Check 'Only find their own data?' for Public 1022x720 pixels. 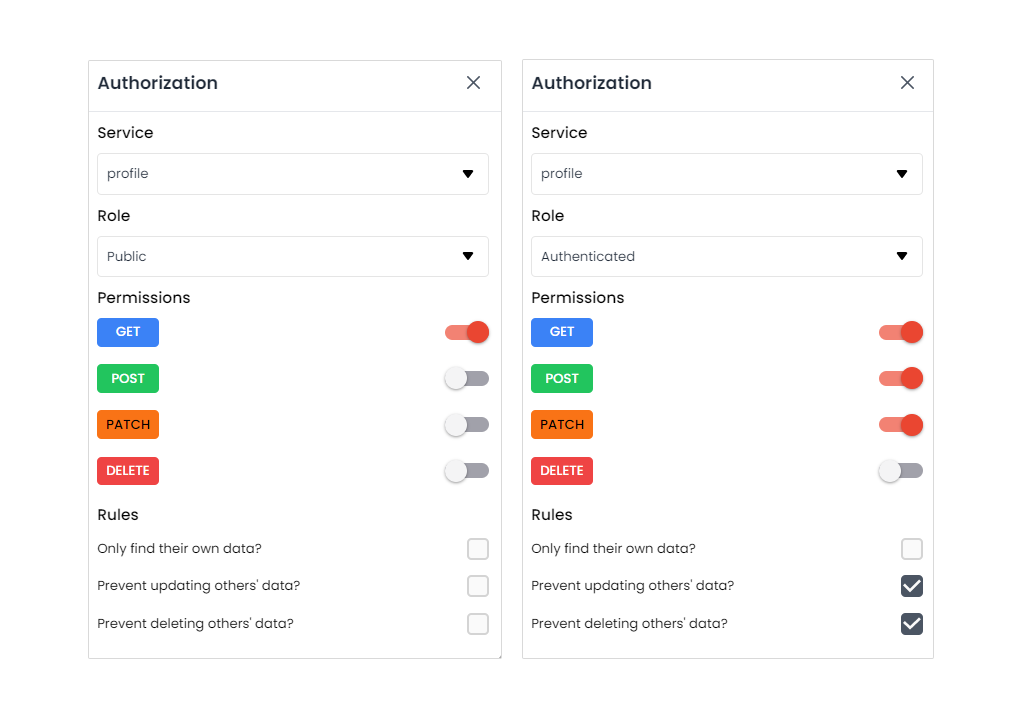pos(478,549)
